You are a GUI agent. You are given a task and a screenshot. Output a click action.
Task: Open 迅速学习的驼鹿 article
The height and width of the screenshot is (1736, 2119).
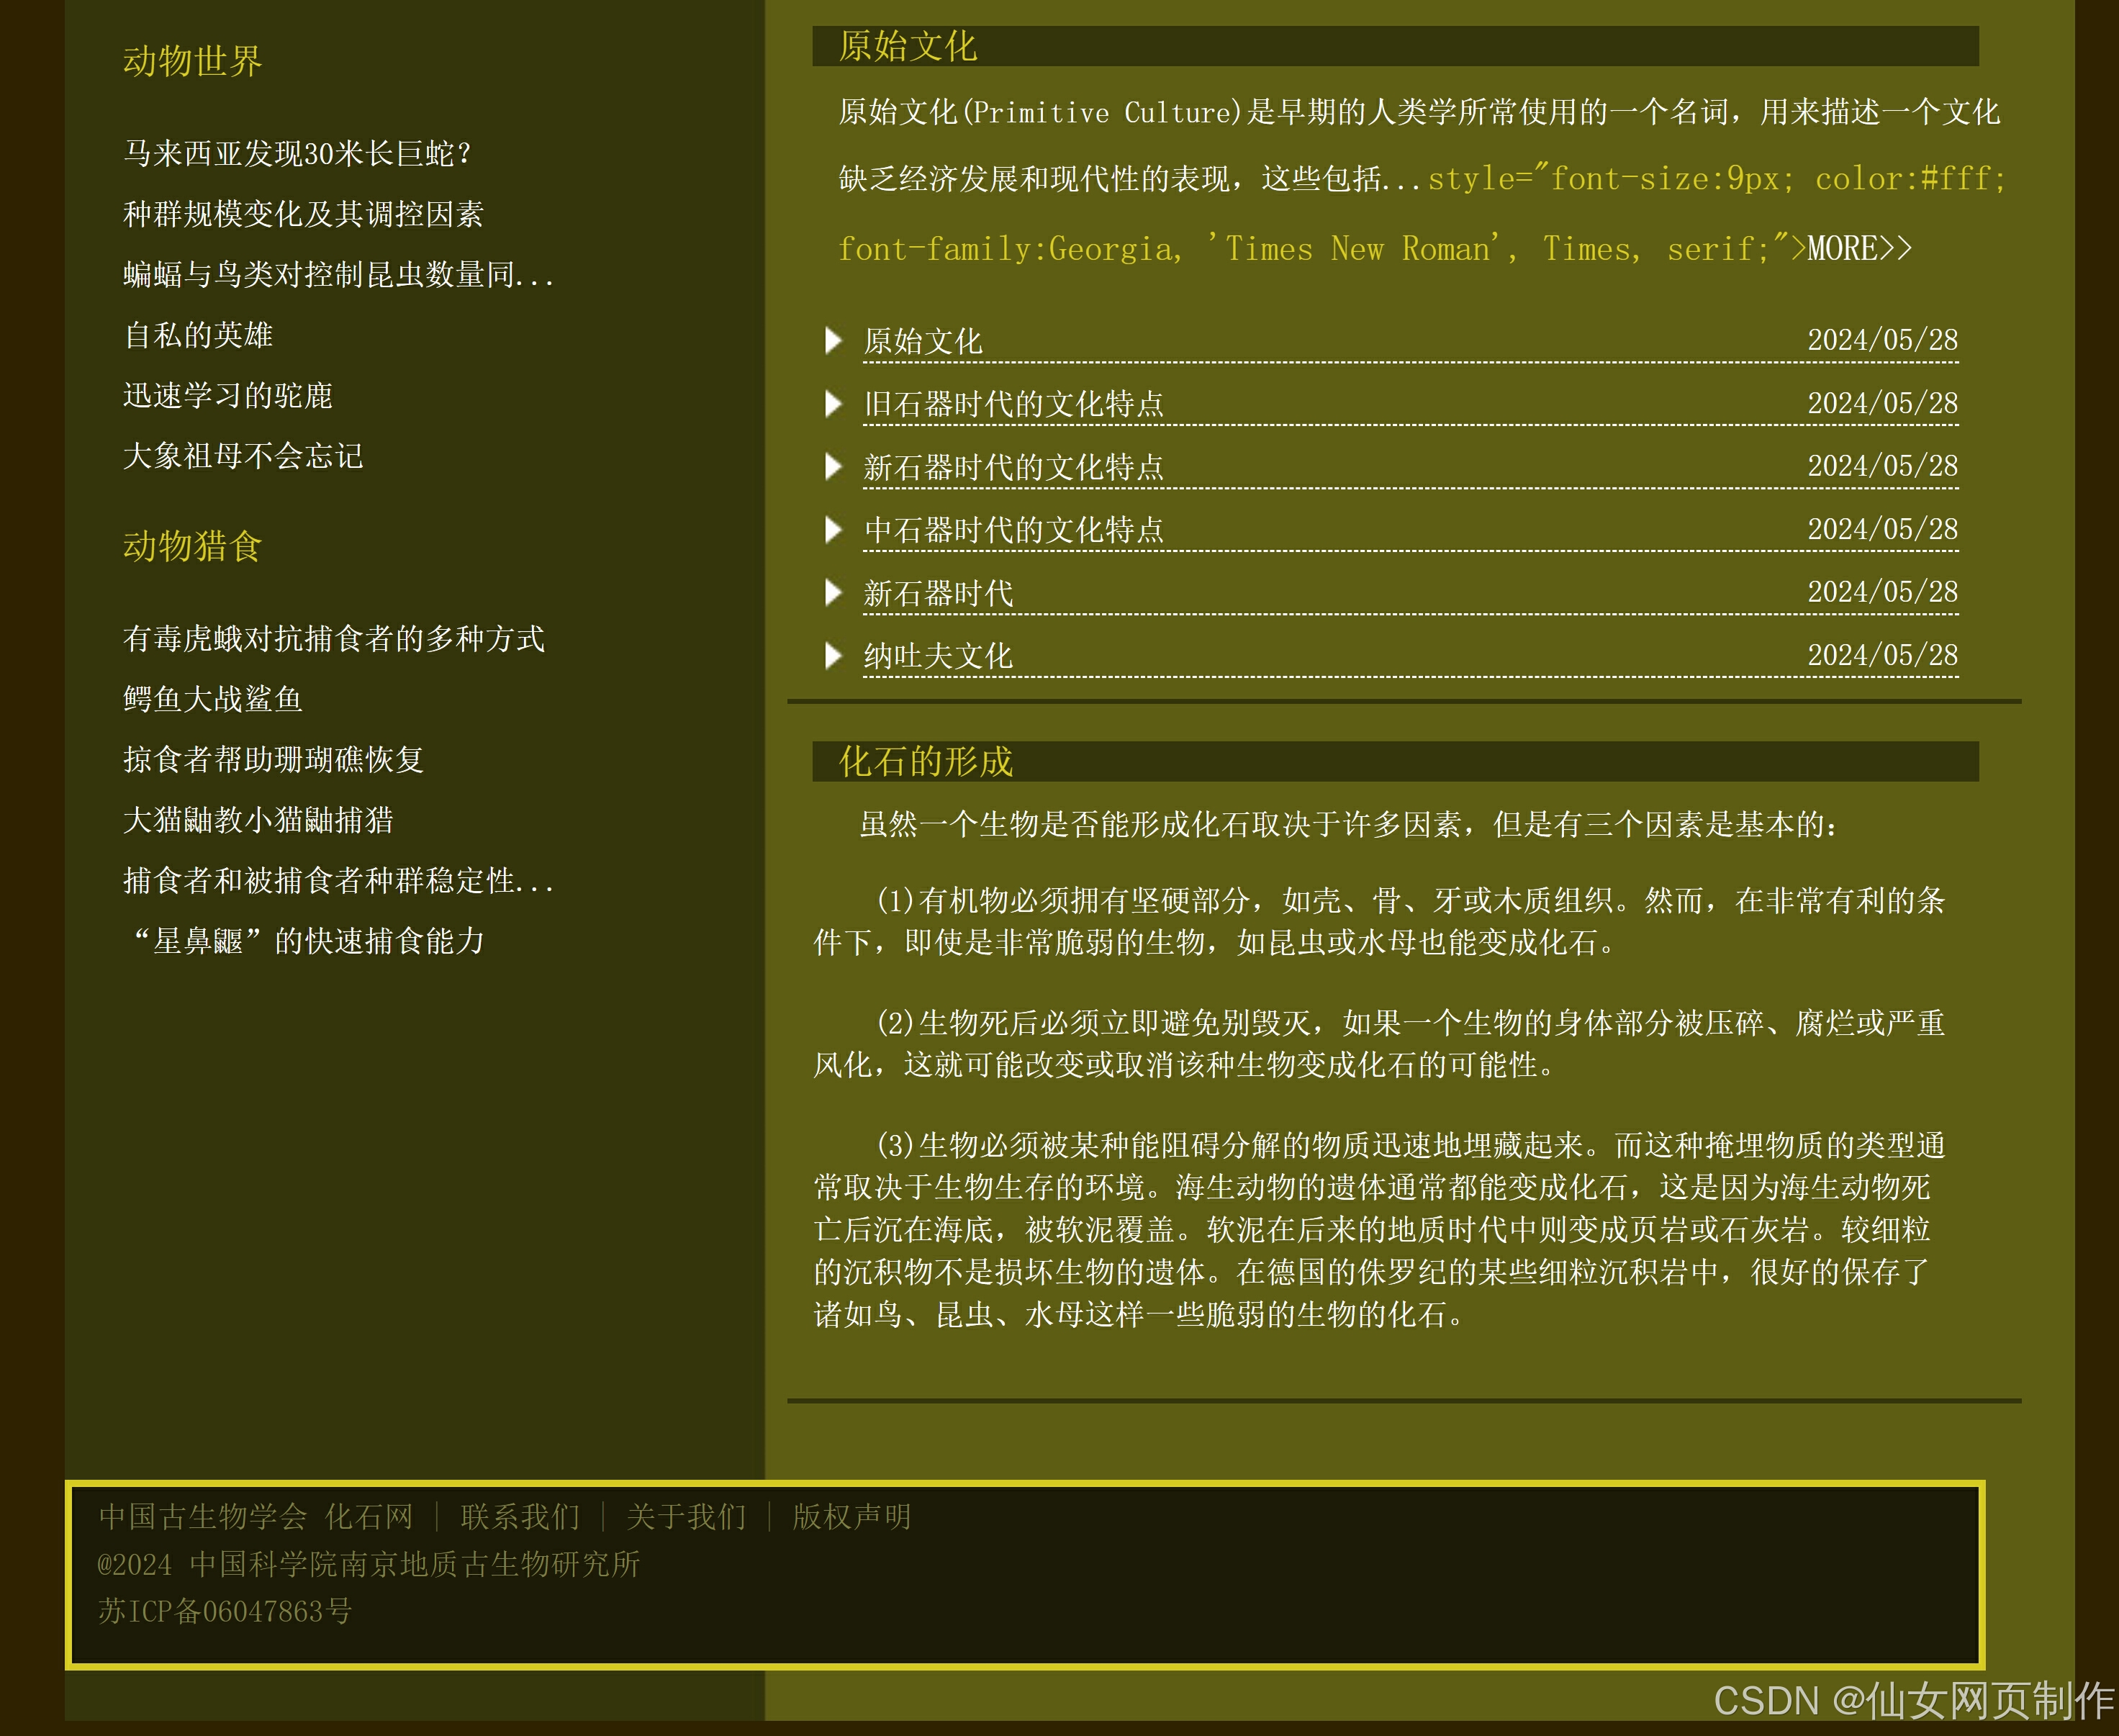point(228,395)
